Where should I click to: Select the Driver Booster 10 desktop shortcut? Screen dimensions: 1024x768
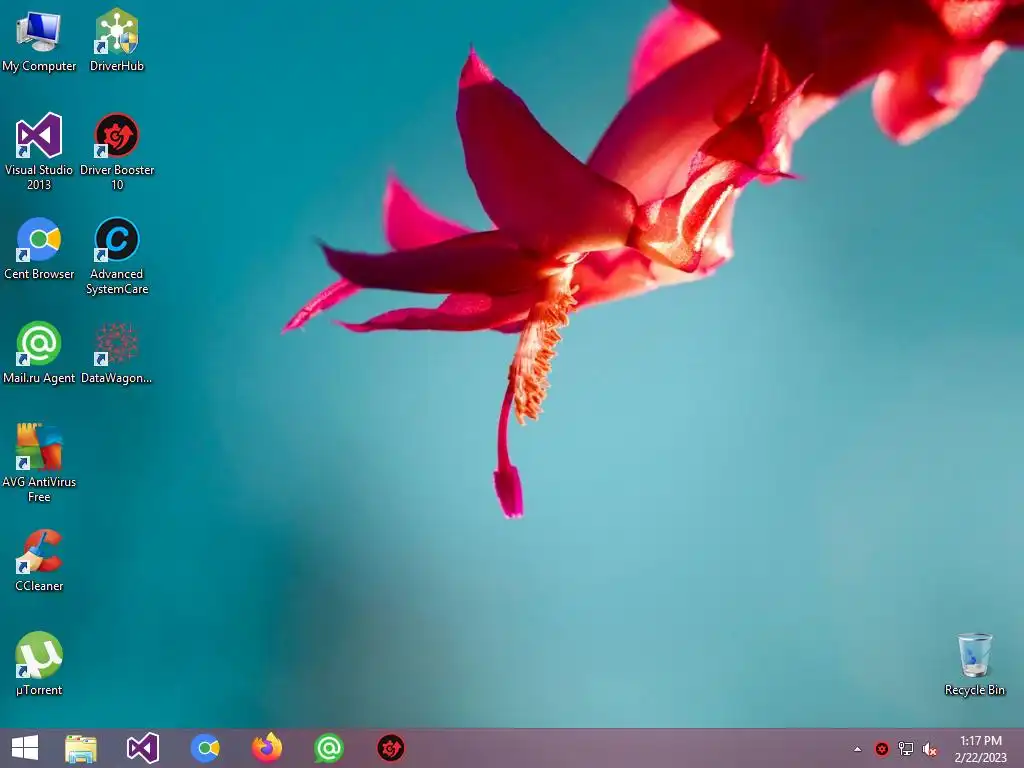(117, 152)
